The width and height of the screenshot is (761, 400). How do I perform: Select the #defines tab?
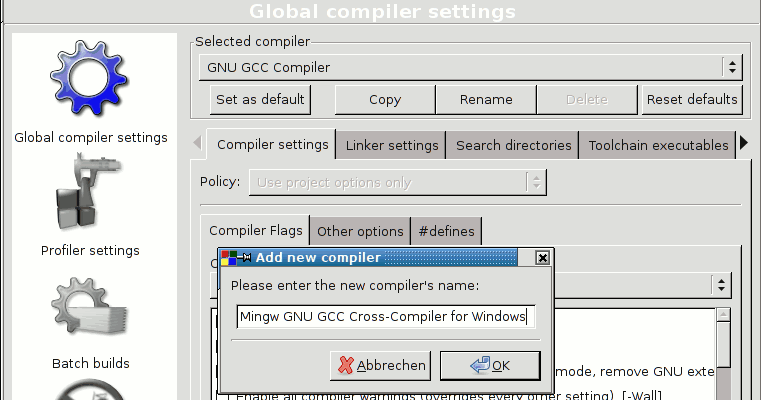[447, 232]
